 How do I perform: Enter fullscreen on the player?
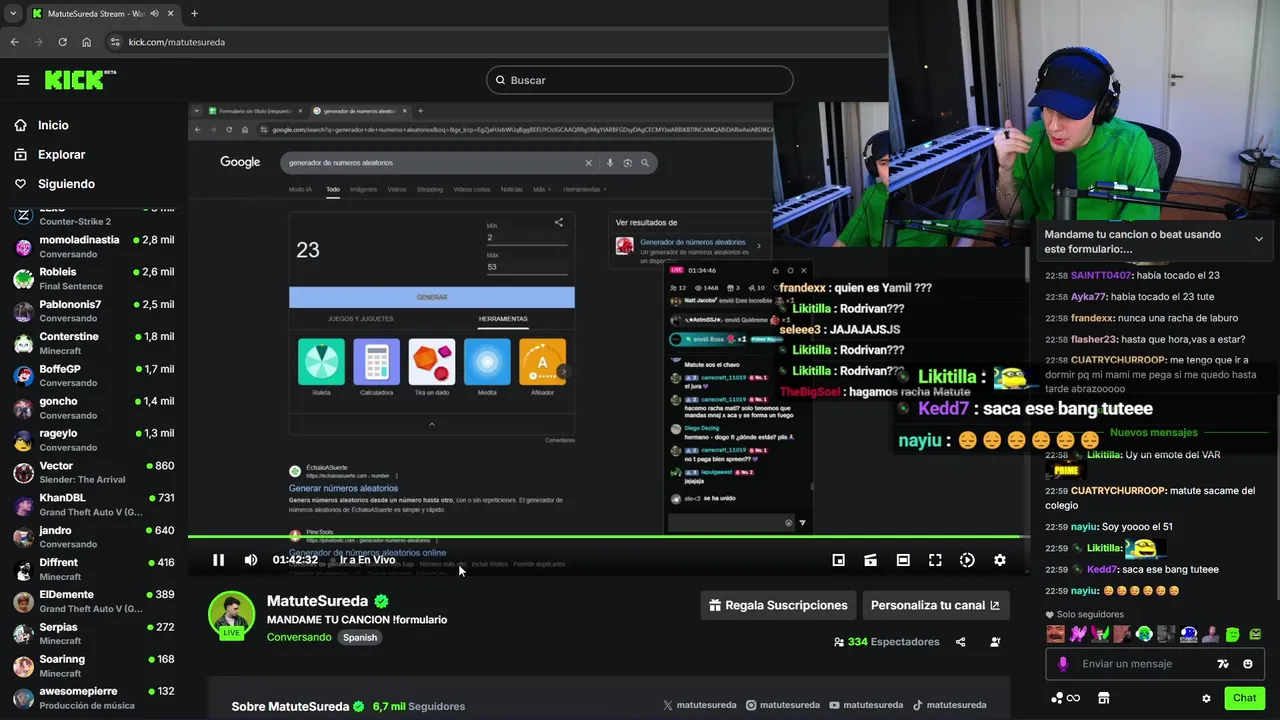pos(935,560)
